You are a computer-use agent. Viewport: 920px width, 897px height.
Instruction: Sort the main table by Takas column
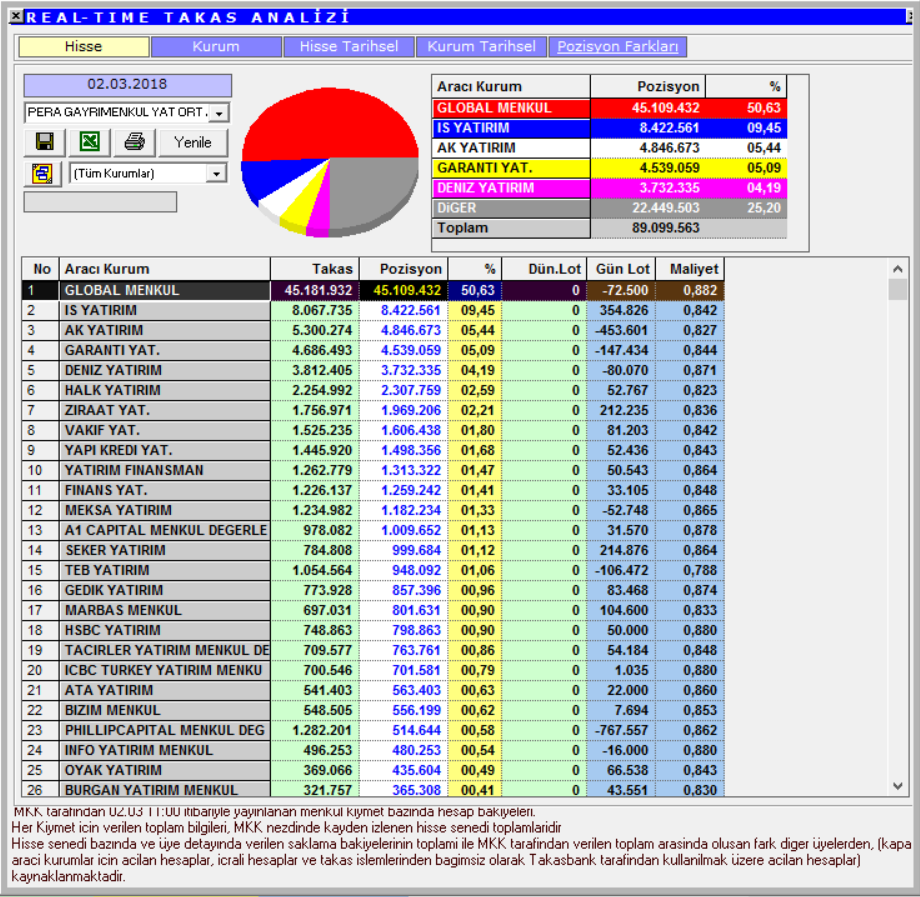pyautogui.click(x=315, y=269)
